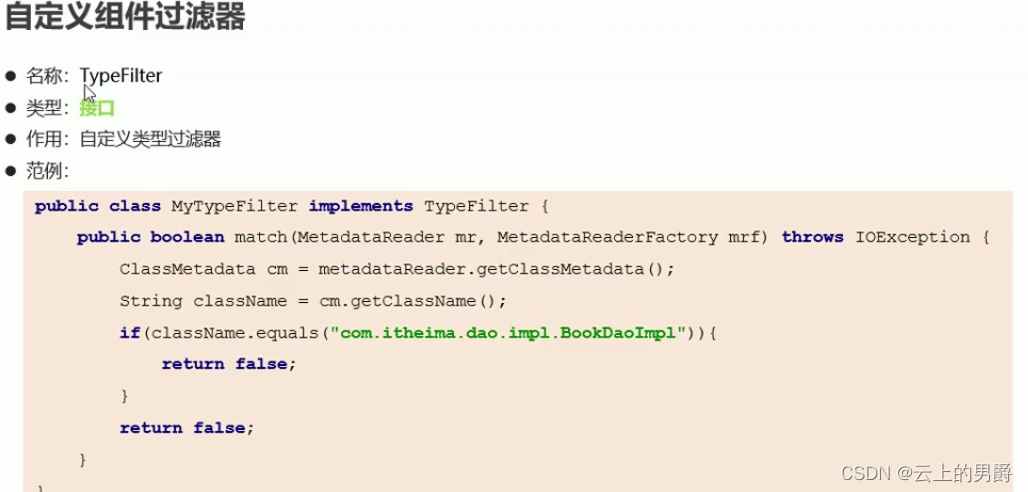
Task: Click IOException in method signature
Action: pyautogui.click(x=913, y=237)
